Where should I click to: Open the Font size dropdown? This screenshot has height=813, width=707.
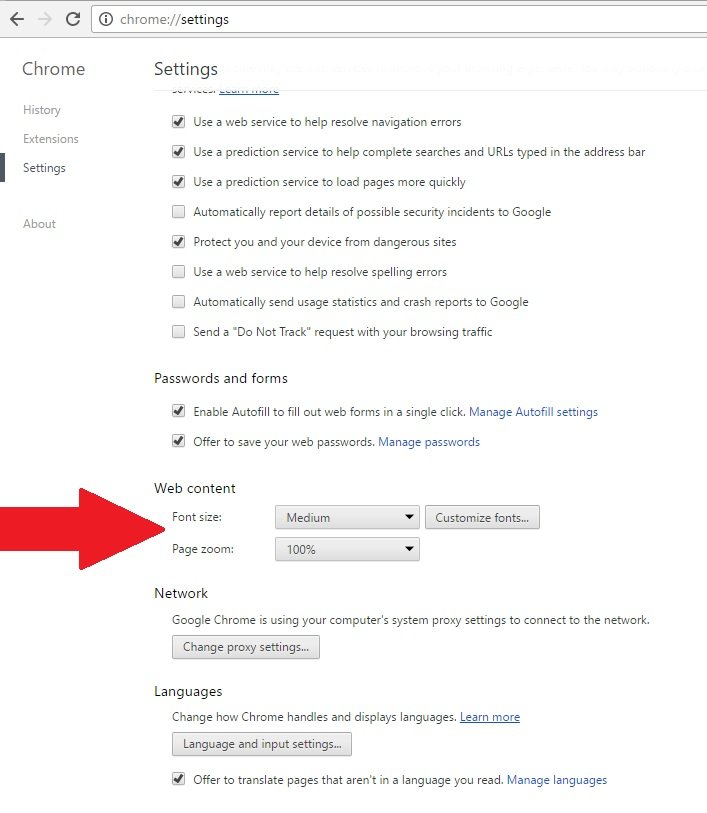point(347,518)
